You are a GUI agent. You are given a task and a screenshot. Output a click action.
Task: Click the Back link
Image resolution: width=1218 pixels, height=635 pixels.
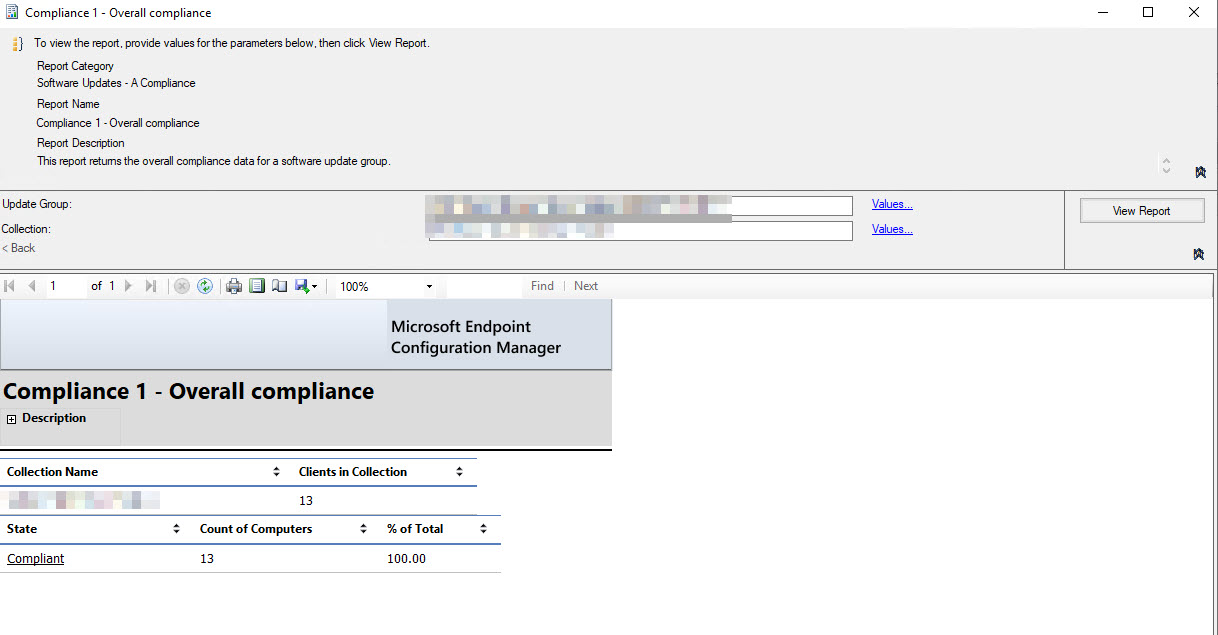coord(18,248)
